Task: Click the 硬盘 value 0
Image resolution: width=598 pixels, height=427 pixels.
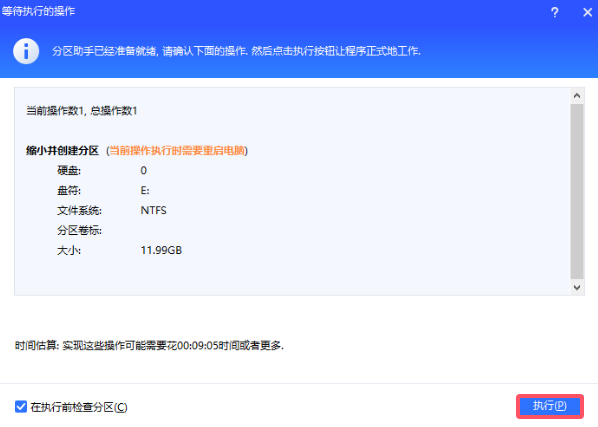Action: 143,170
